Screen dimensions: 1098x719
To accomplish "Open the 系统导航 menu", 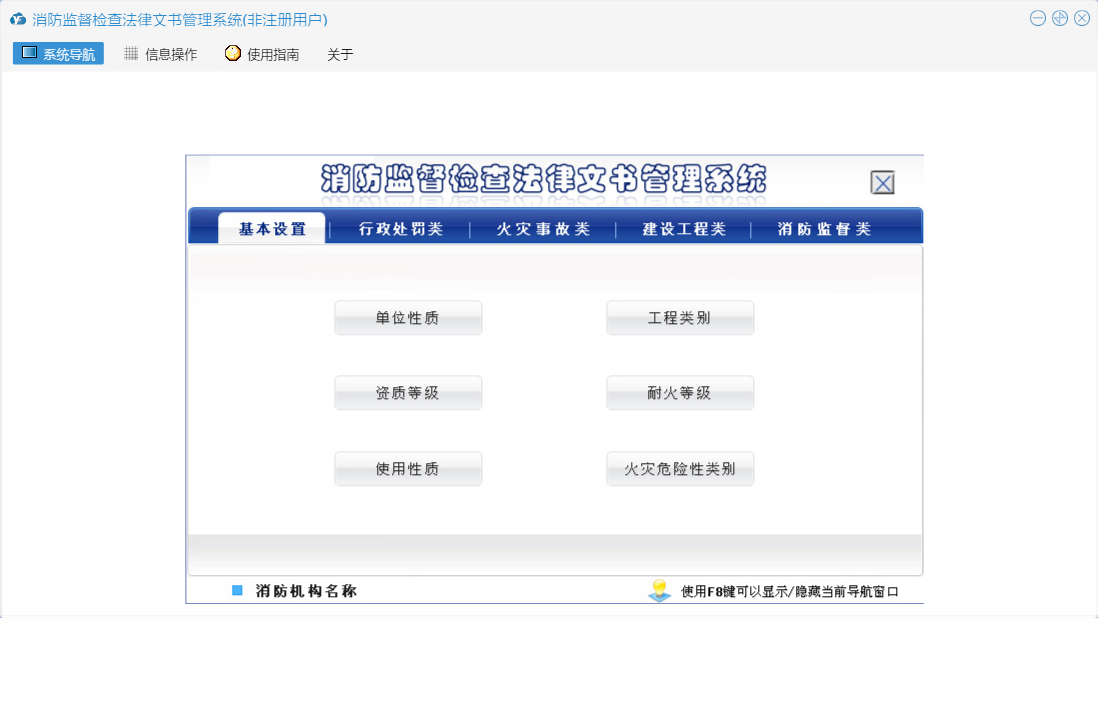I will point(58,54).
